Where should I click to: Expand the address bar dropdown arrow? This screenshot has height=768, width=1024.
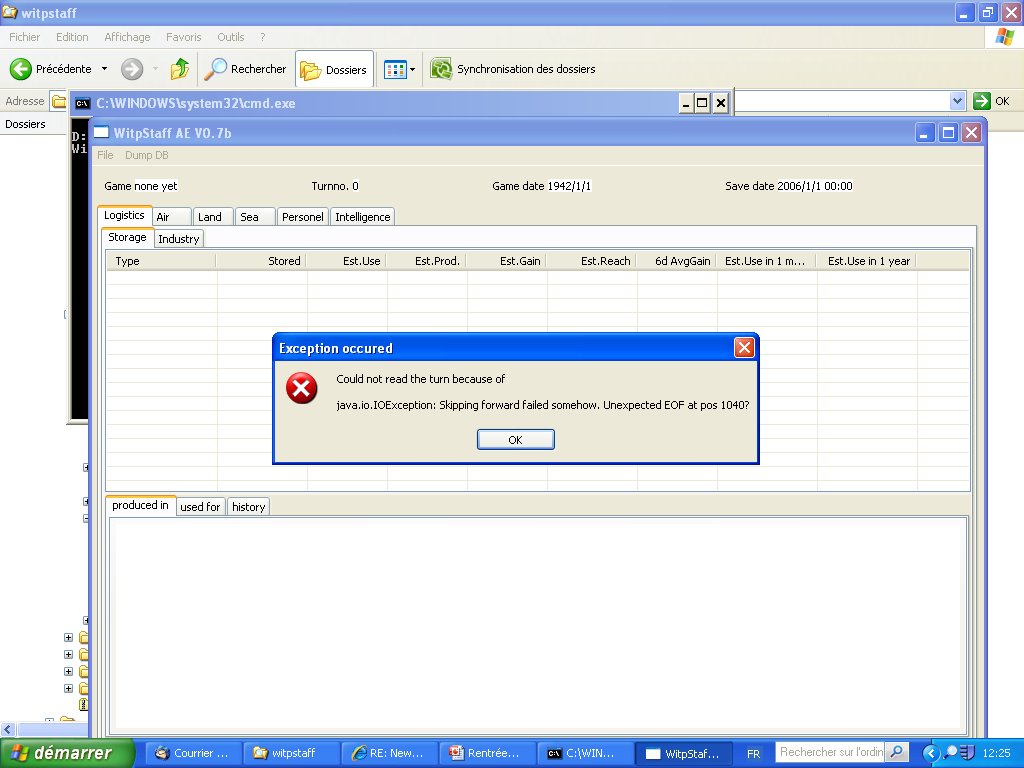point(957,101)
